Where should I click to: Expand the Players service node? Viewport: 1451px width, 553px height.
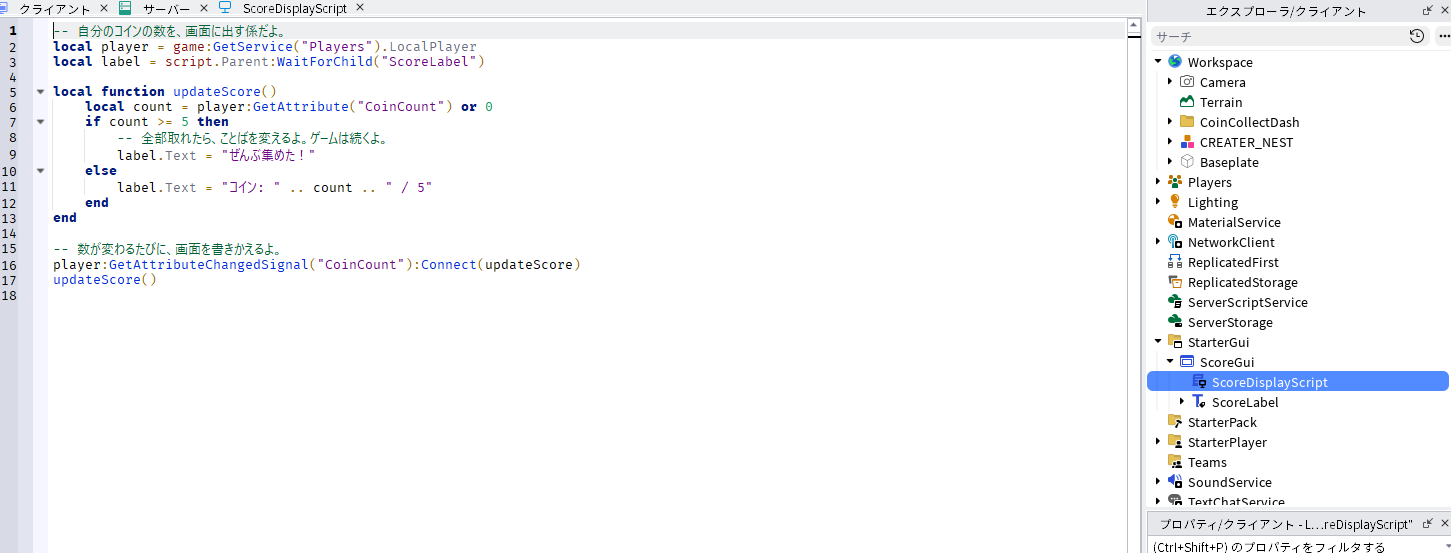(1158, 182)
